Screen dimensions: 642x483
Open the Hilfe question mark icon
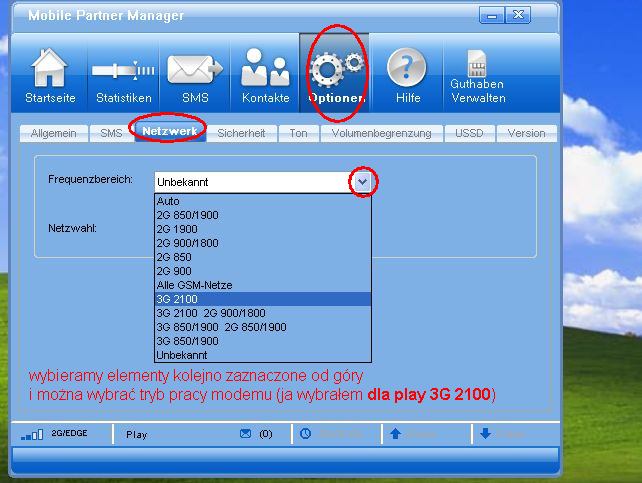pyautogui.click(x=407, y=68)
